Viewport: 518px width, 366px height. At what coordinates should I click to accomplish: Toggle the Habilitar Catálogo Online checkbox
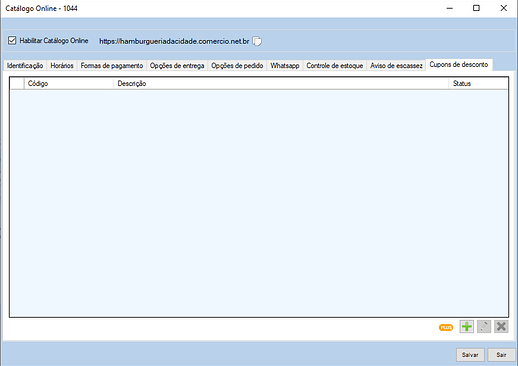pos(12,41)
